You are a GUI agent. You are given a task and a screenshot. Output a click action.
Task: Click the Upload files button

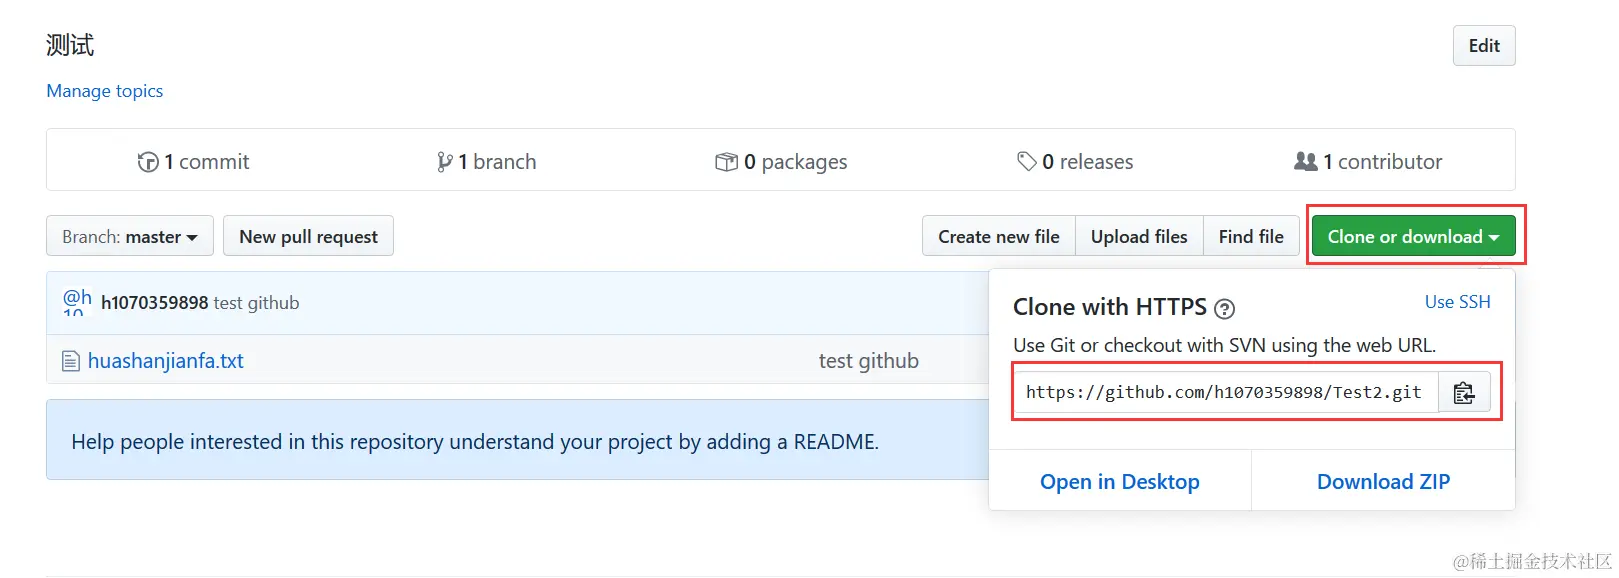1139,237
